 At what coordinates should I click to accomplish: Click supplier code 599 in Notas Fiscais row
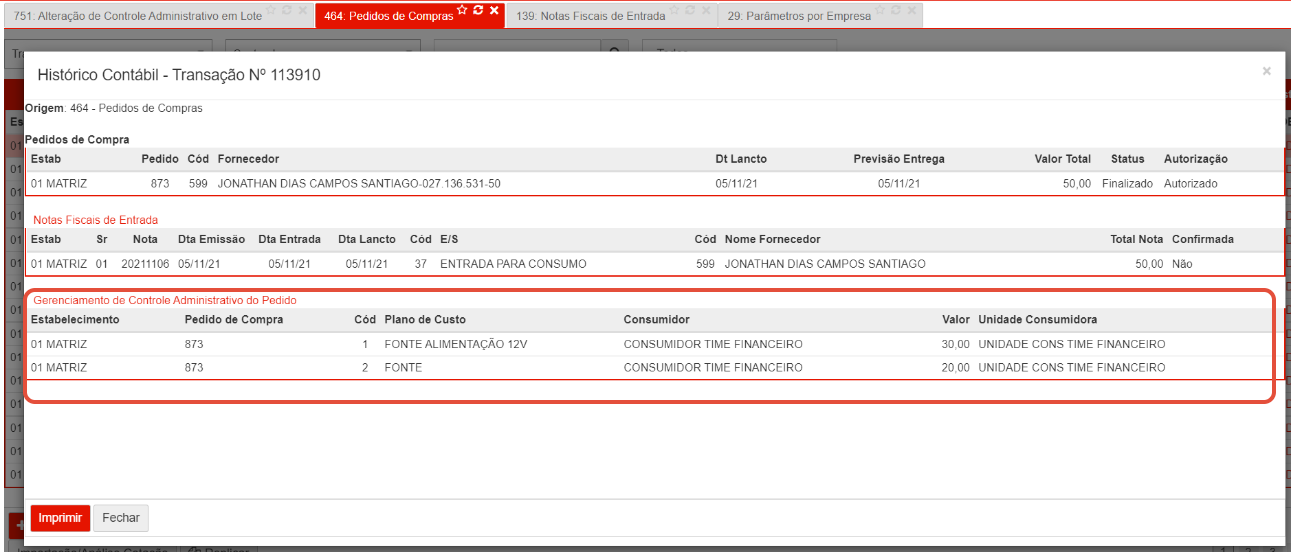click(706, 264)
